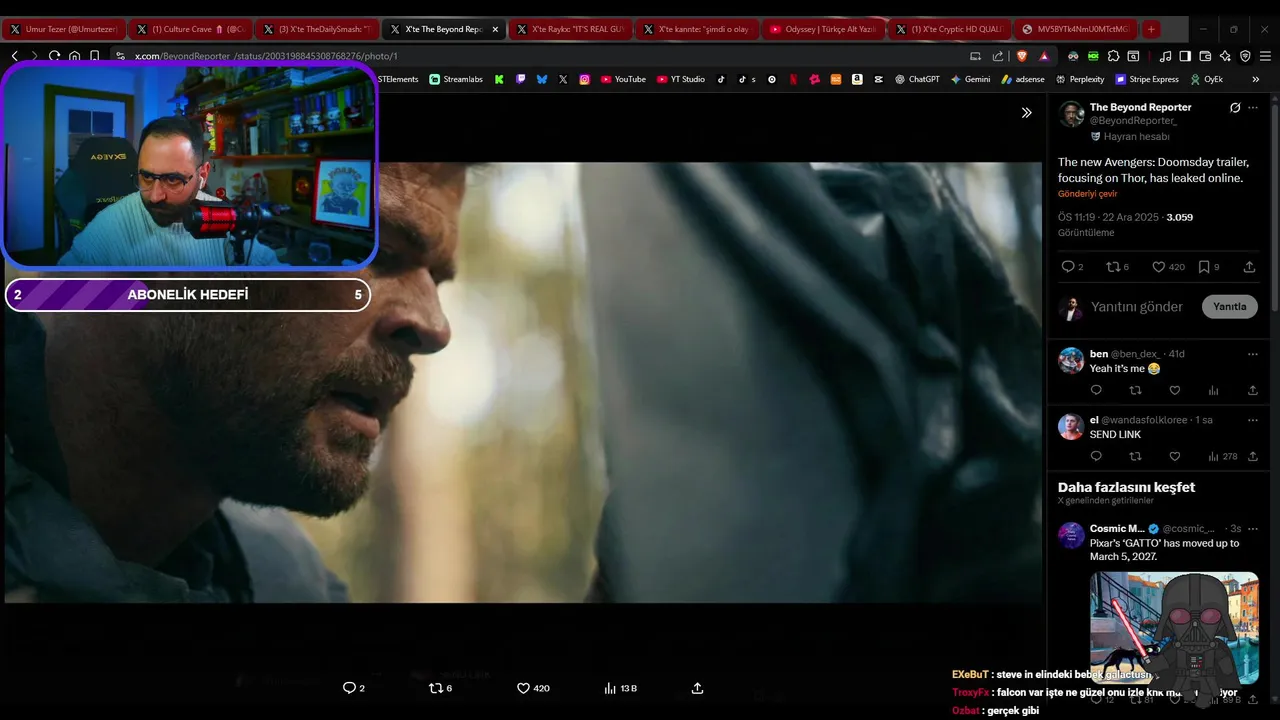Open the Perplexity bookmark
Image resolution: width=1280 pixels, height=720 pixels.
[x=1080, y=79]
